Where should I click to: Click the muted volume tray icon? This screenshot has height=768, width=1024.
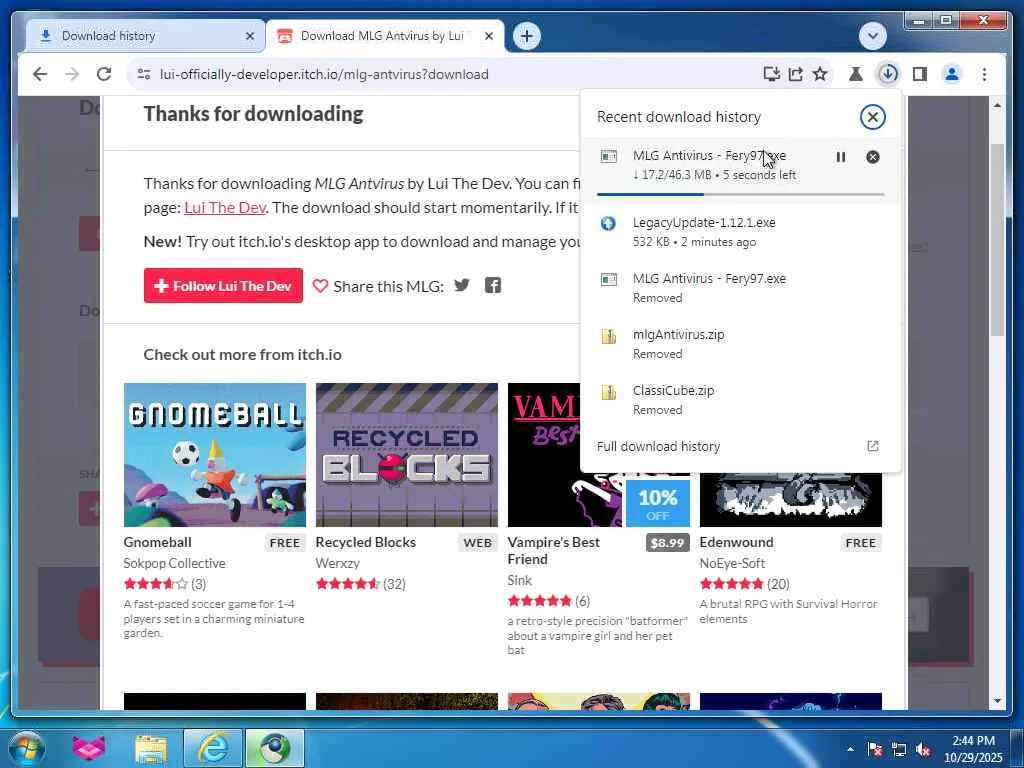click(923, 749)
